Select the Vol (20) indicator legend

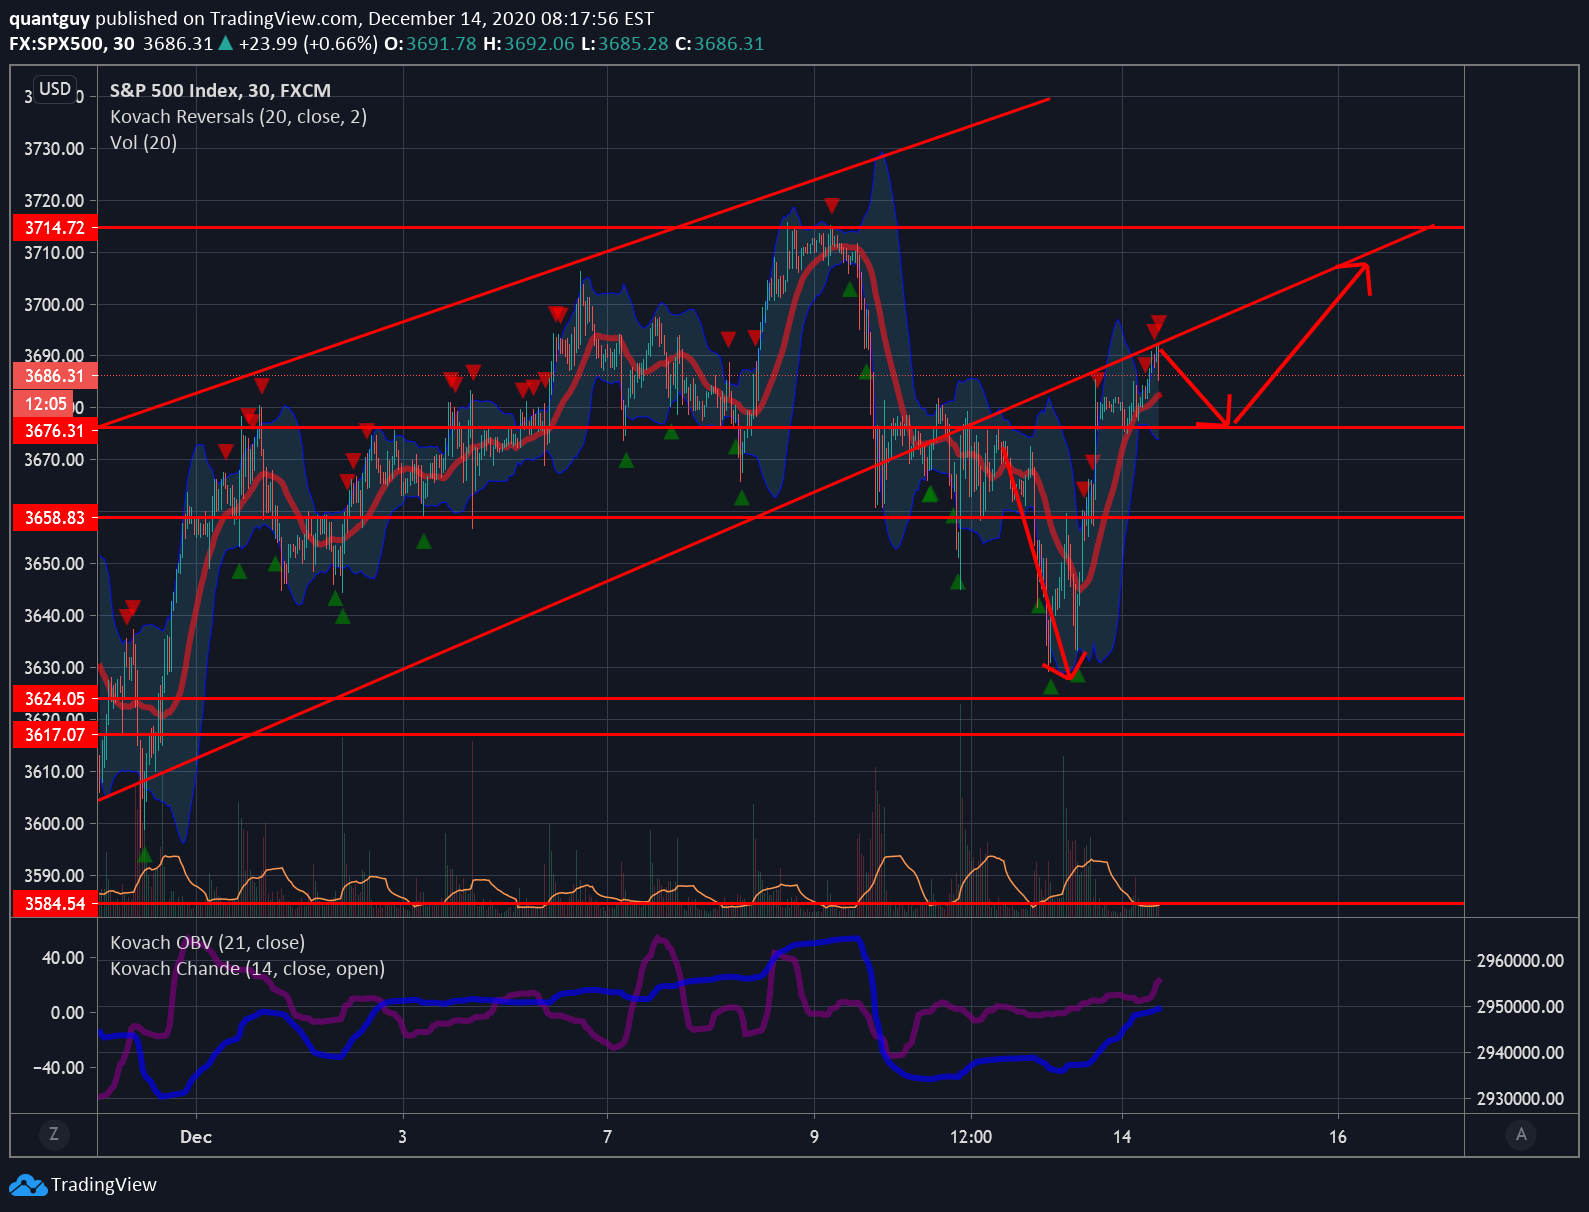[143, 143]
